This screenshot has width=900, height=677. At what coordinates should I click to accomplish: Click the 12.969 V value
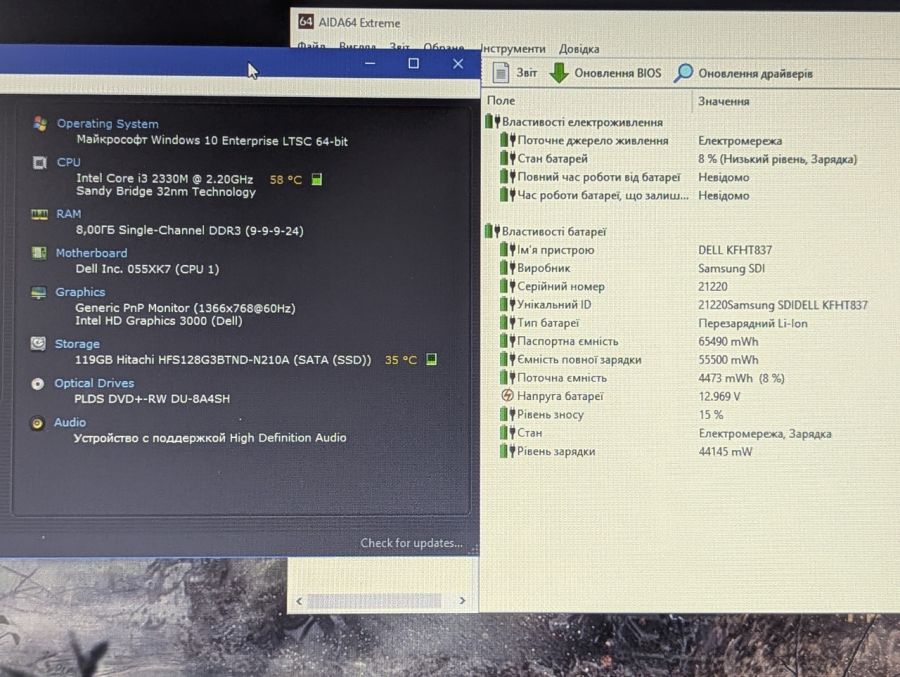click(x=719, y=396)
